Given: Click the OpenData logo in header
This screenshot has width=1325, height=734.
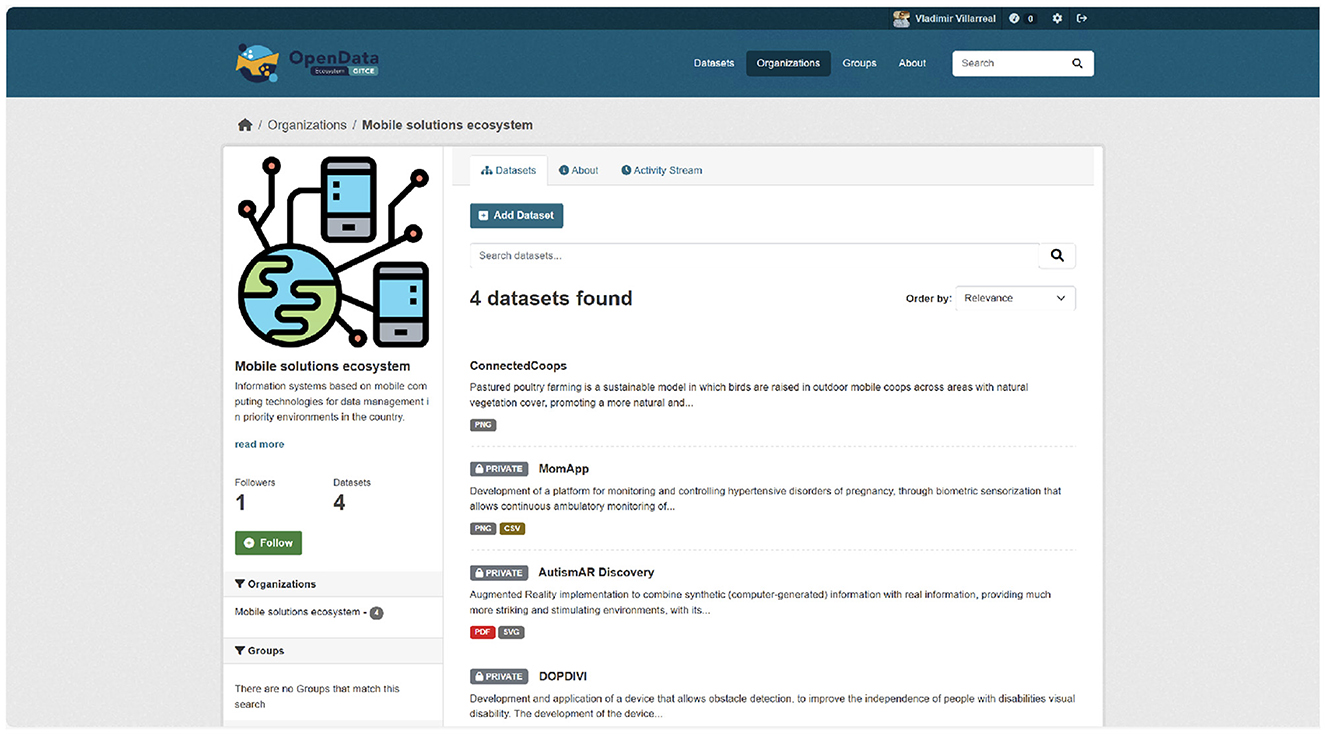Looking at the screenshot, I should pos(306,63).
